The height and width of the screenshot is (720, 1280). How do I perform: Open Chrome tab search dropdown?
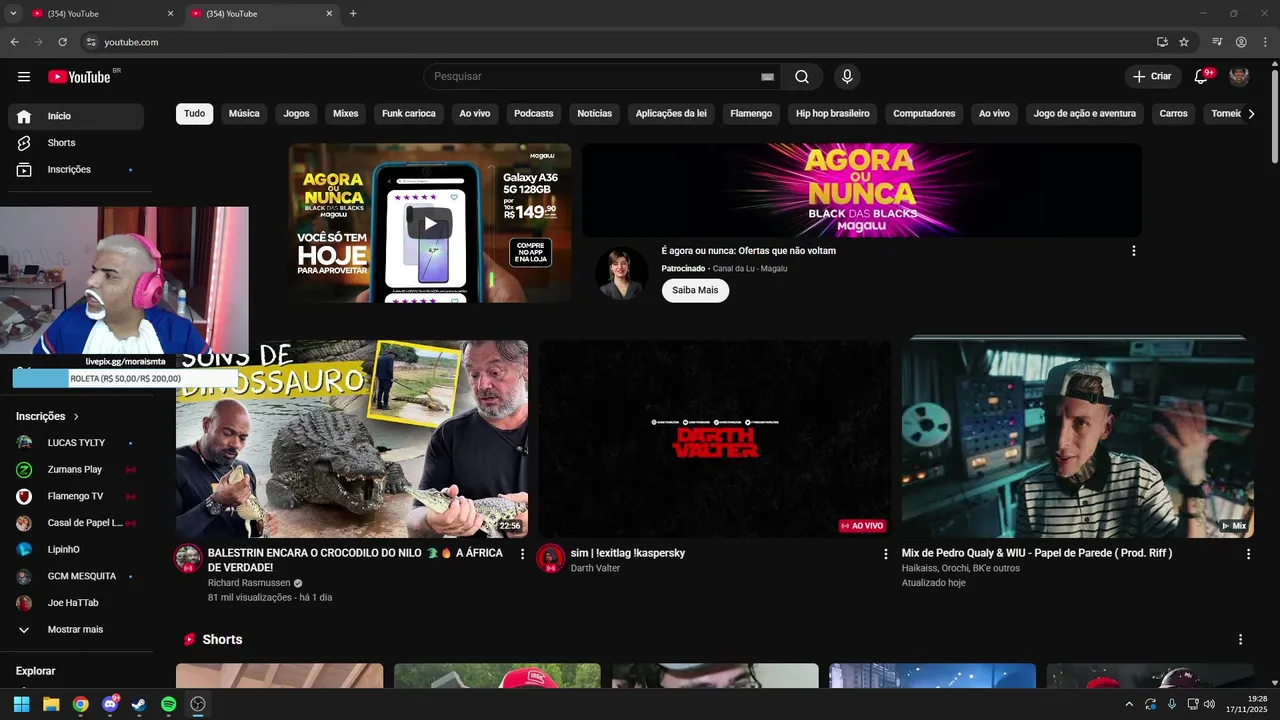[13, 14]
